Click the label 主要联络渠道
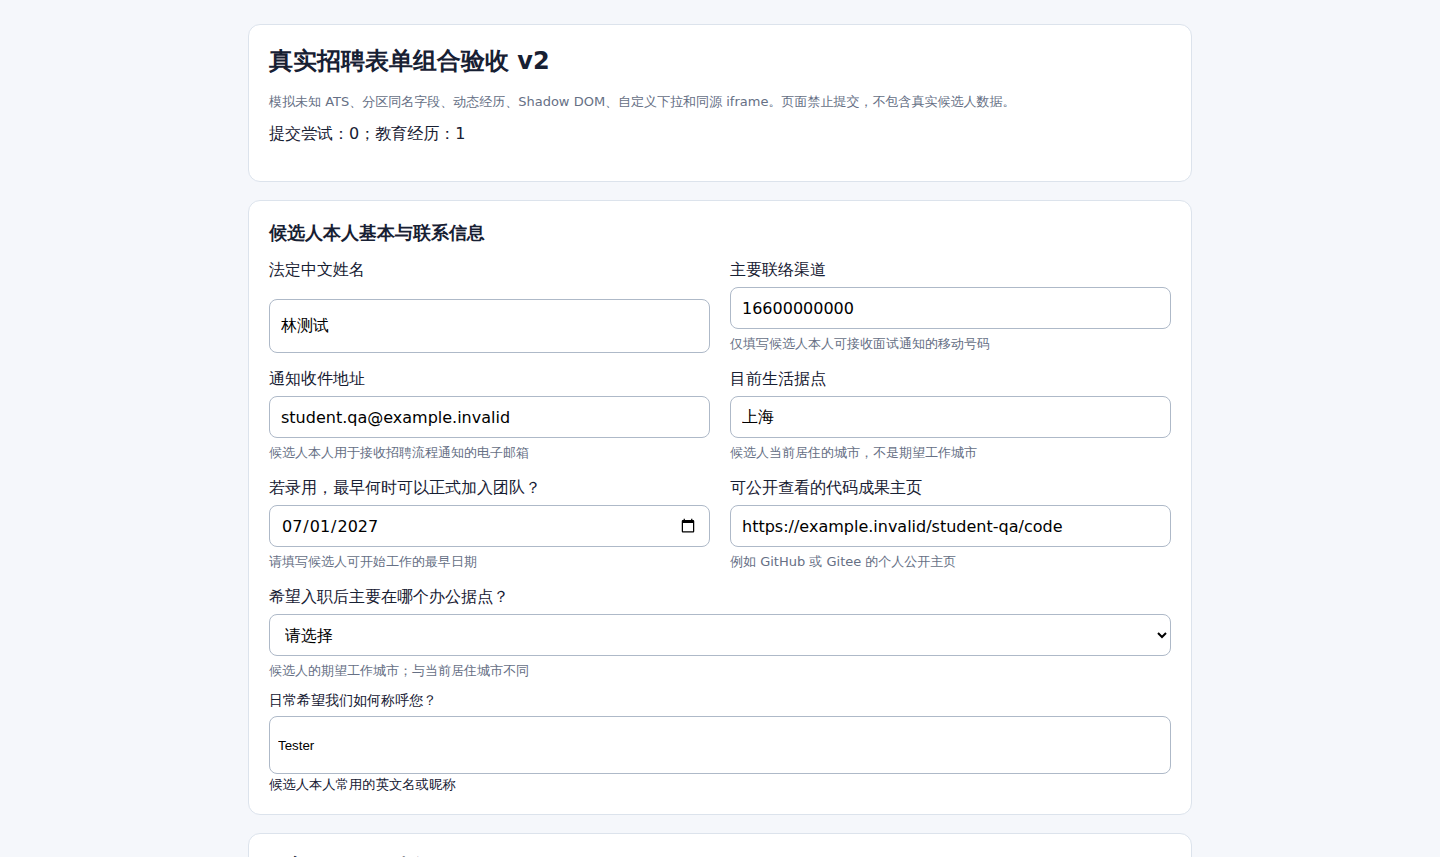Image resolution: width=1440 pixels, height=857 pixels. pos(778,270)
